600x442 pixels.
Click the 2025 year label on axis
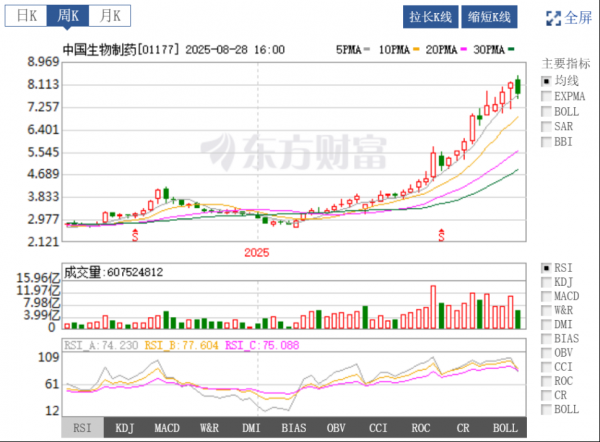(x=257, y=253)
